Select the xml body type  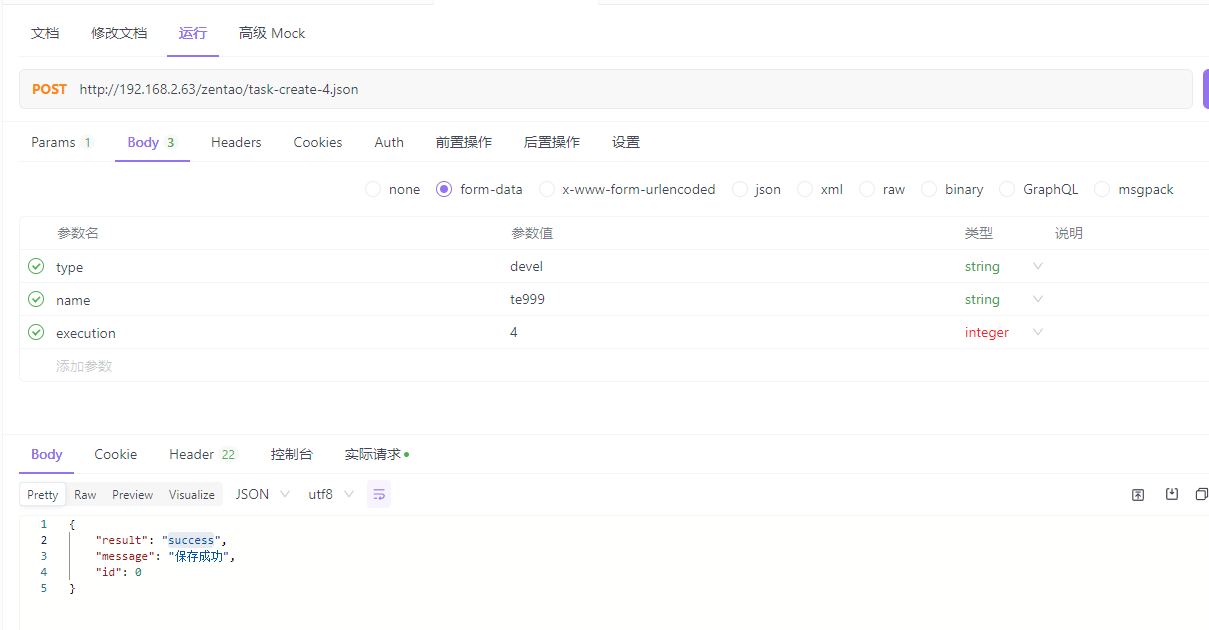pos(820,189)
